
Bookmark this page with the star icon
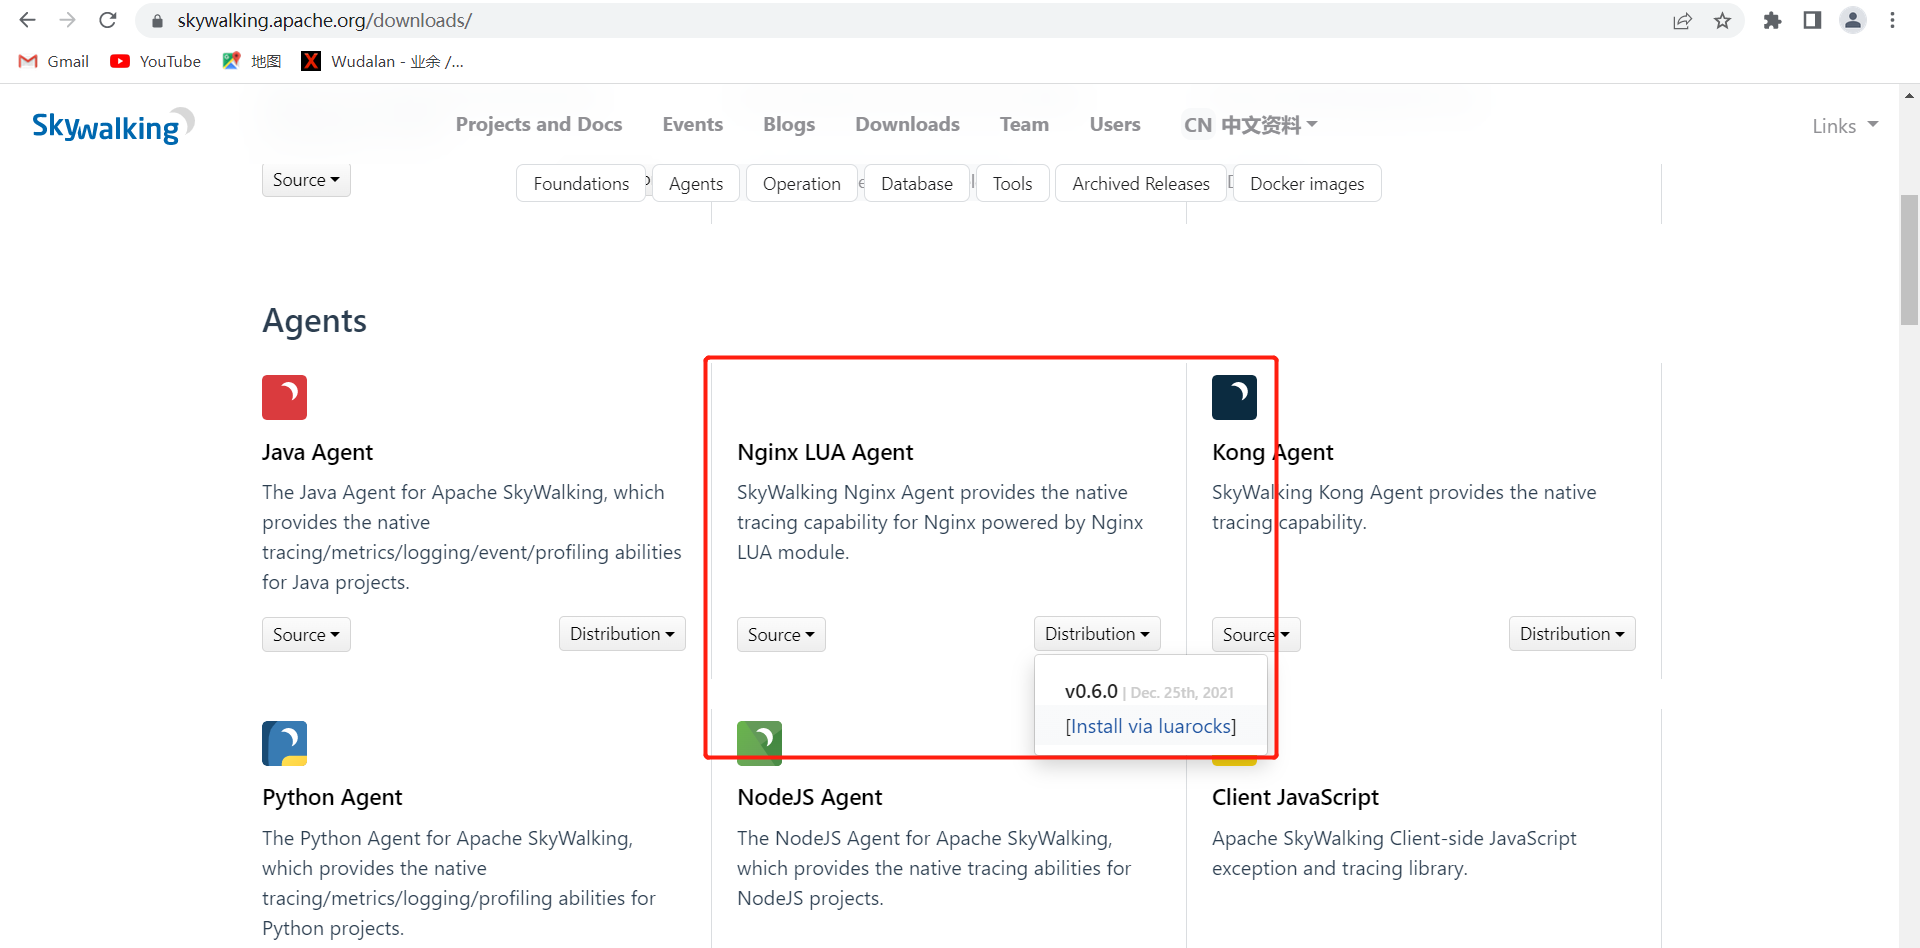[x=1722, y=21]
